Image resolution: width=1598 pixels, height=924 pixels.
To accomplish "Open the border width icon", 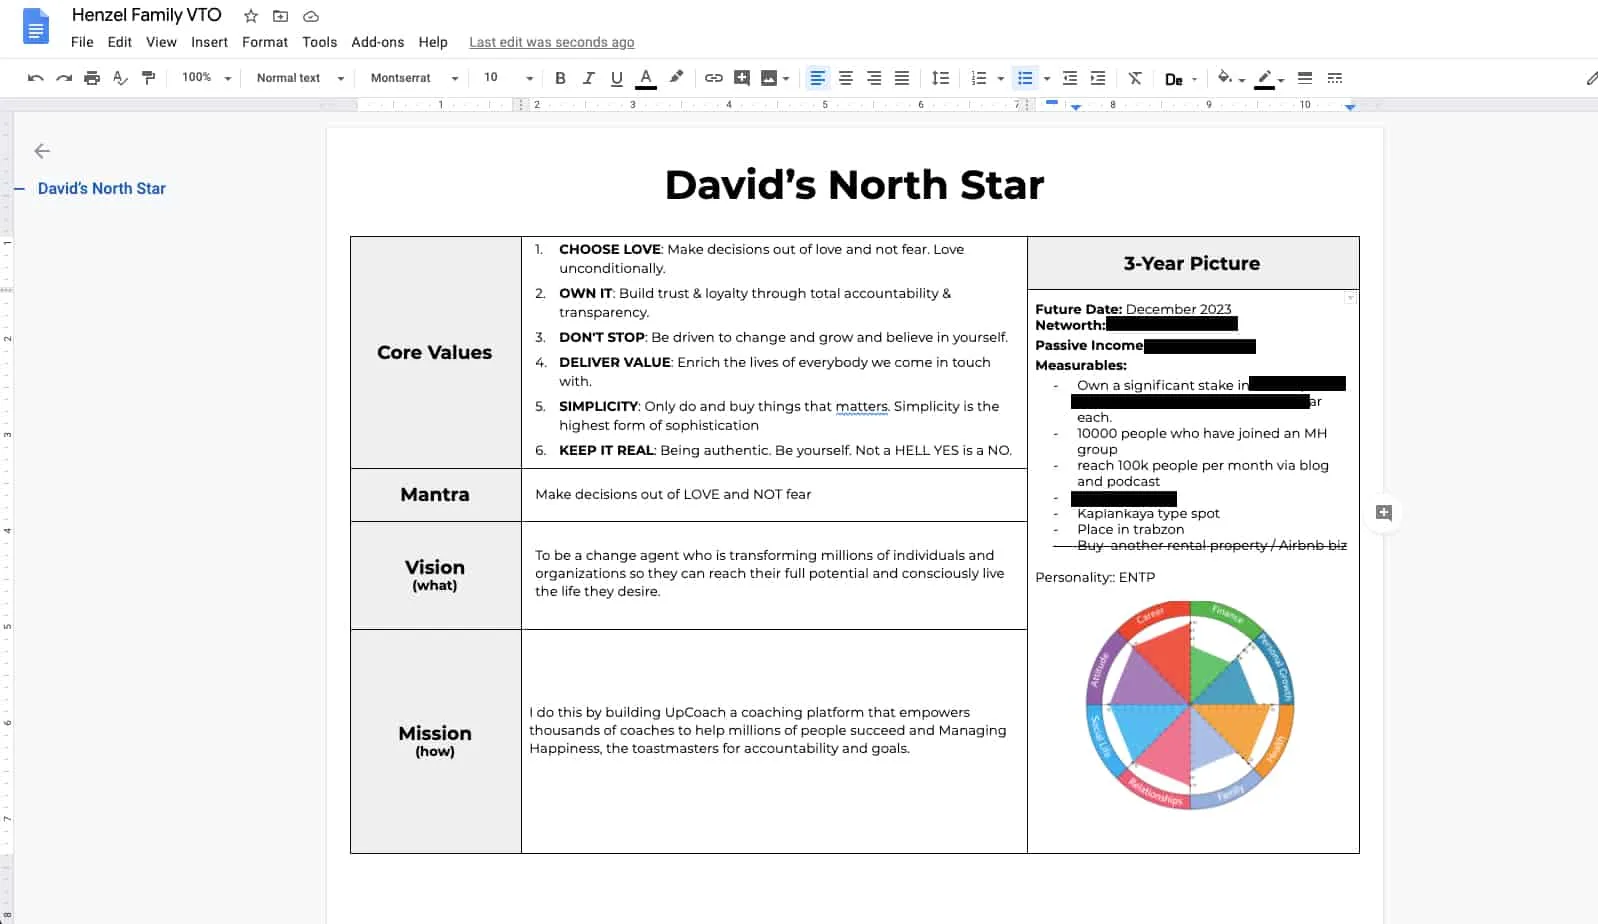I will click(x=1305, y=78).
